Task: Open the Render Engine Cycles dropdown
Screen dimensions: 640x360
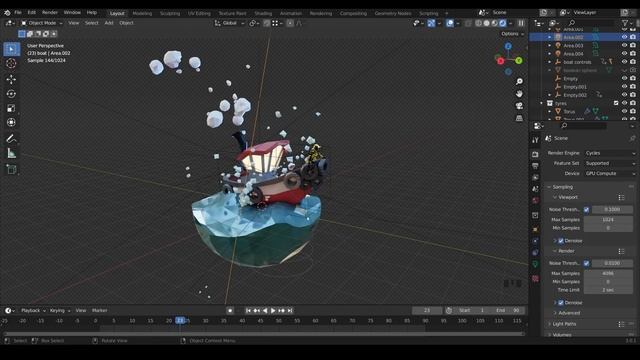Action: click(610, 153)
